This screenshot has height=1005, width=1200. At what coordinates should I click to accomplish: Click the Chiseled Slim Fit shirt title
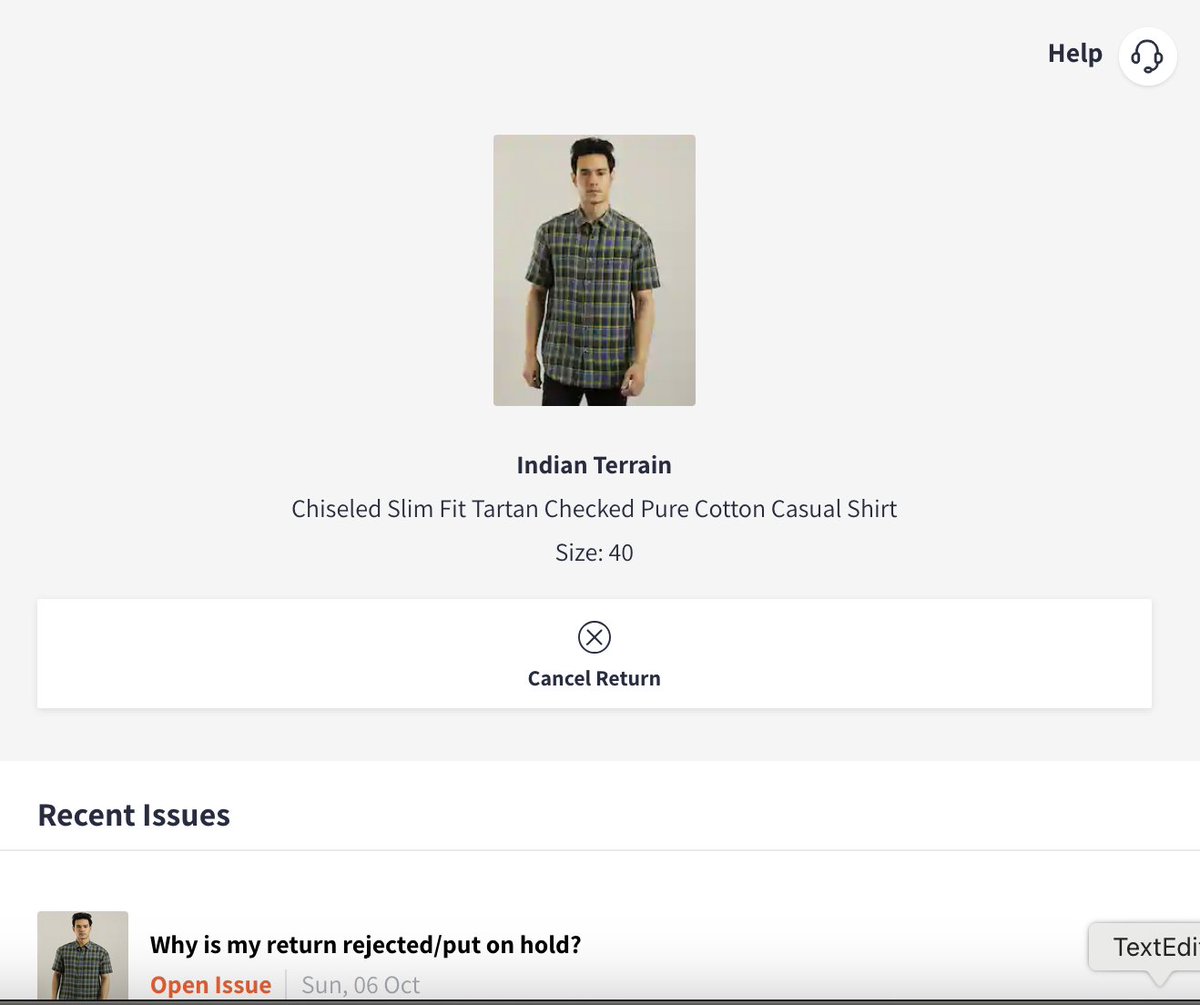click(x=594, y=508)
